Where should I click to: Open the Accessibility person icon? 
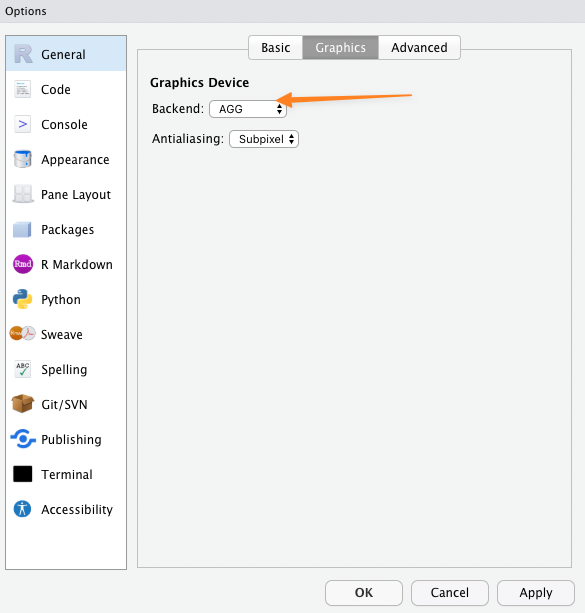pyautogui.click(x=22, y=509)
